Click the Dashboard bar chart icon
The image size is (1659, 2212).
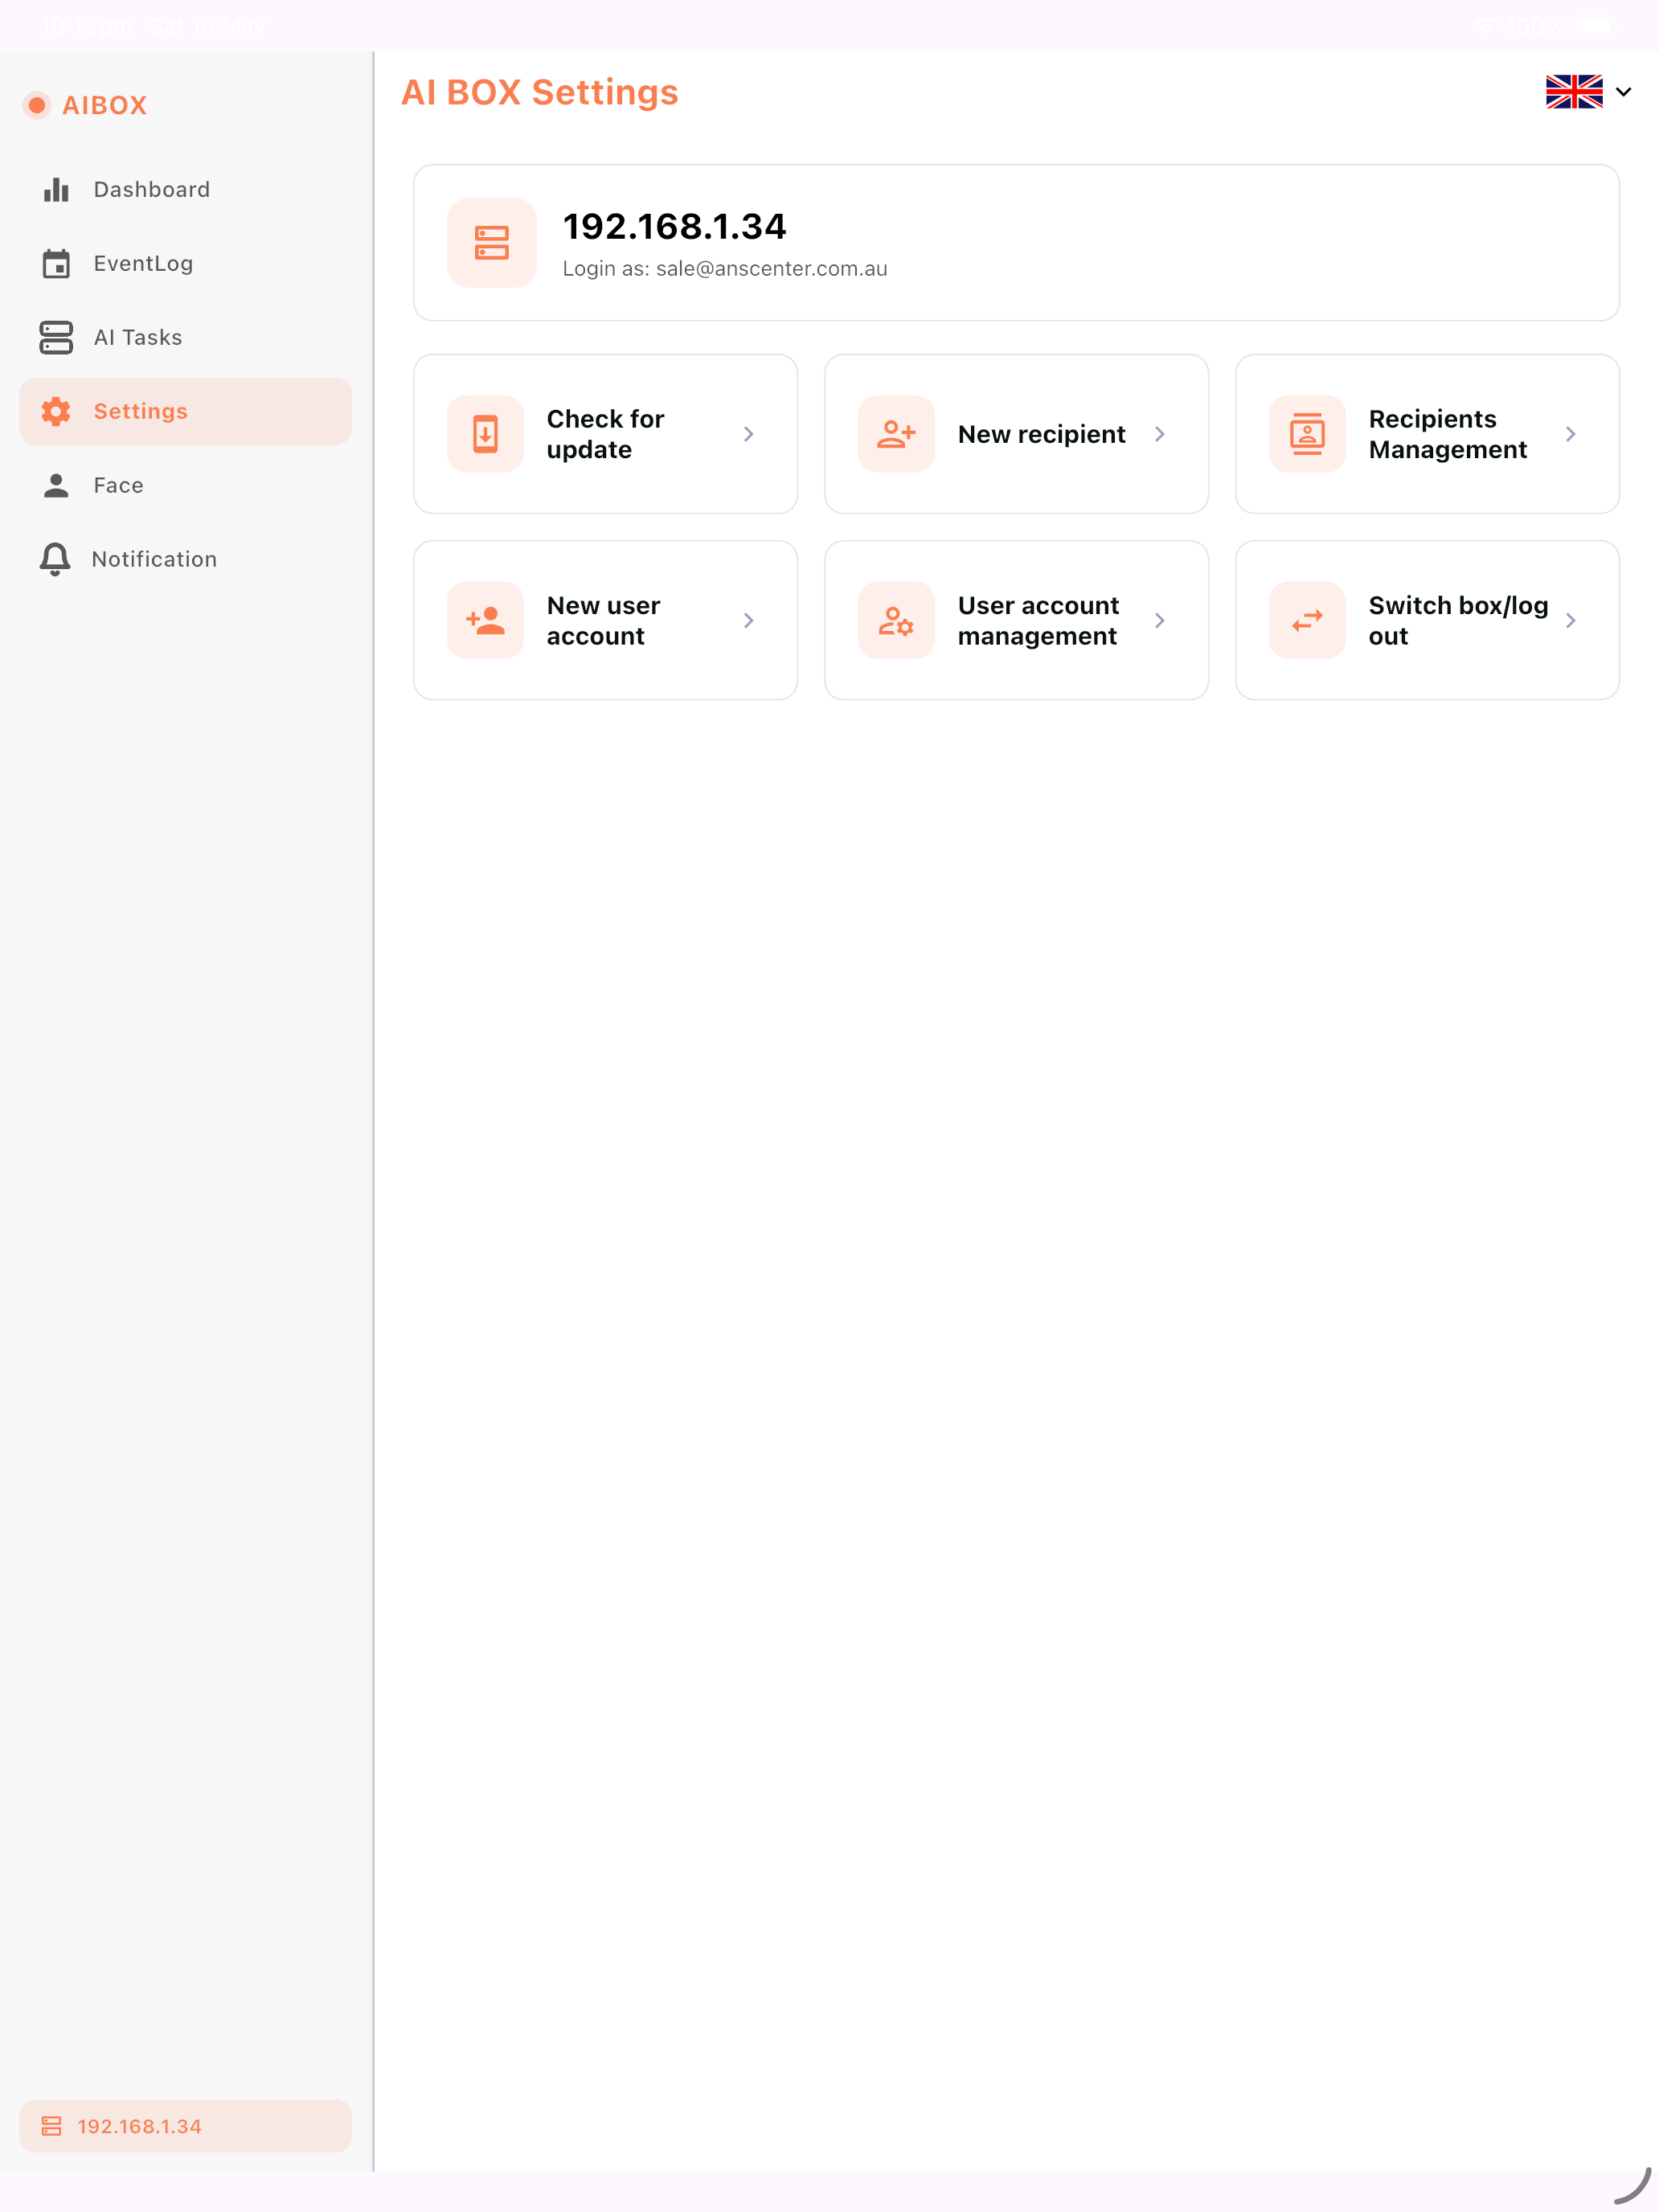click(x=56, y=190)
